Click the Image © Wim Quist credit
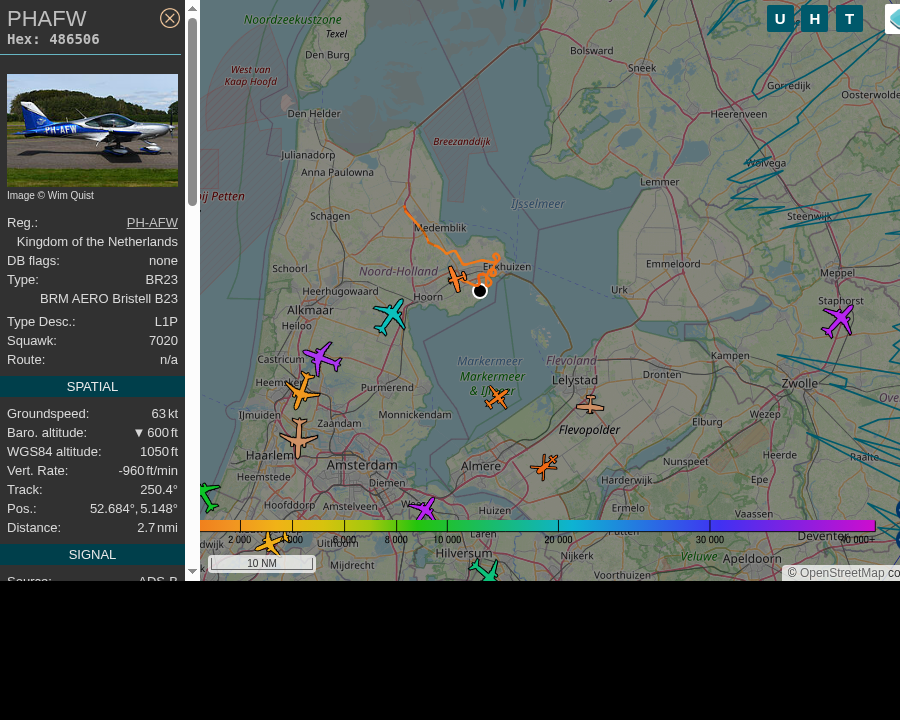The image size is (900, 720). 51,195
